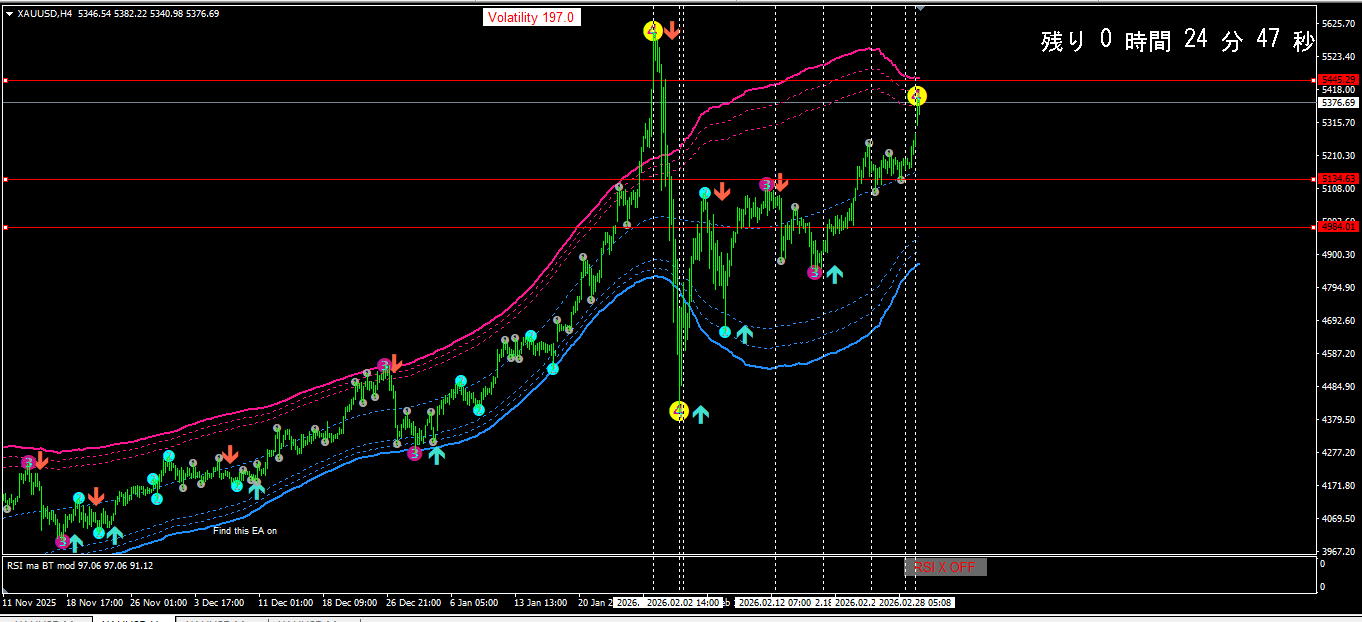Click the 'Find this EA on' text
Viewport: 1362px width, 622px height.
(245, 531)
